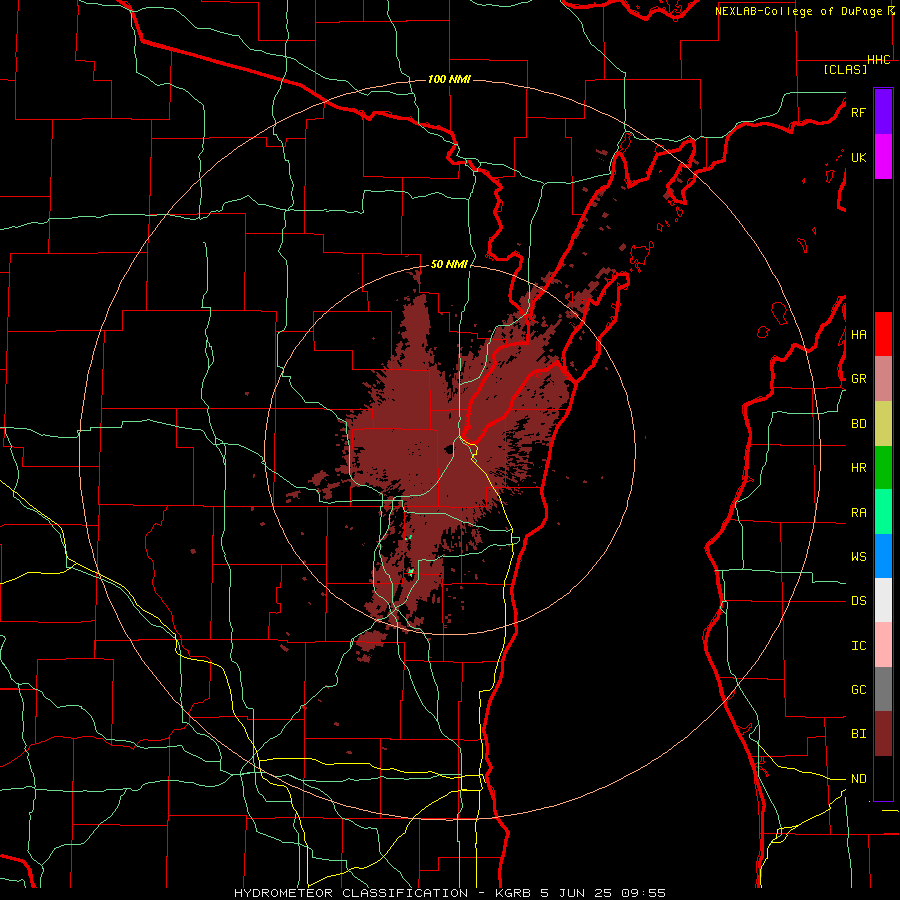Click the IC legend label
This screenshot has width=900, height=900.
pyautogui.click(x=858, y=646)
